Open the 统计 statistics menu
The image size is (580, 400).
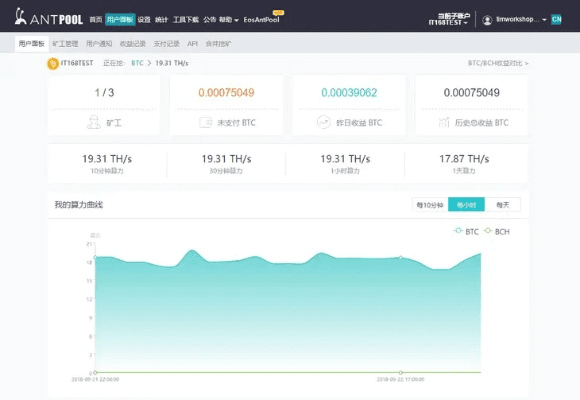(x=161, y=19)
